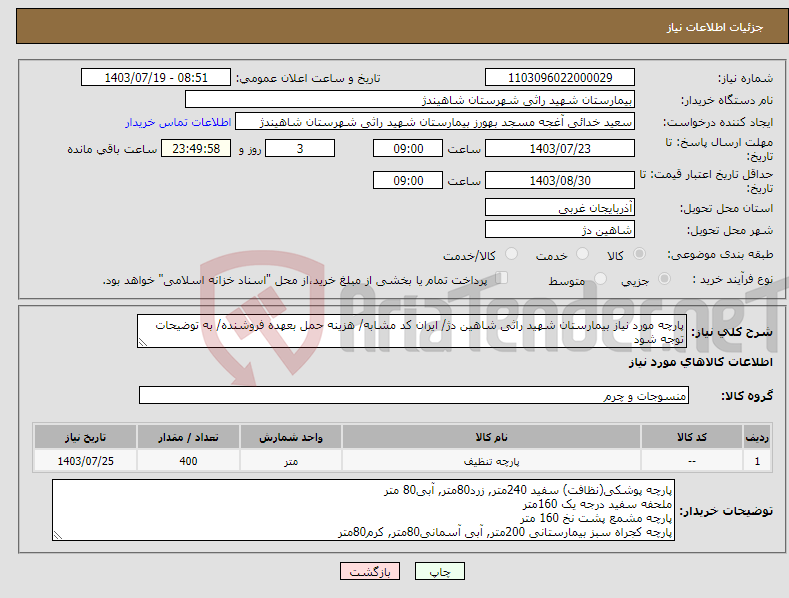Click the resize handle of the description textarea
This screenshot has width=789, height=598.
(x=143, y=342)
